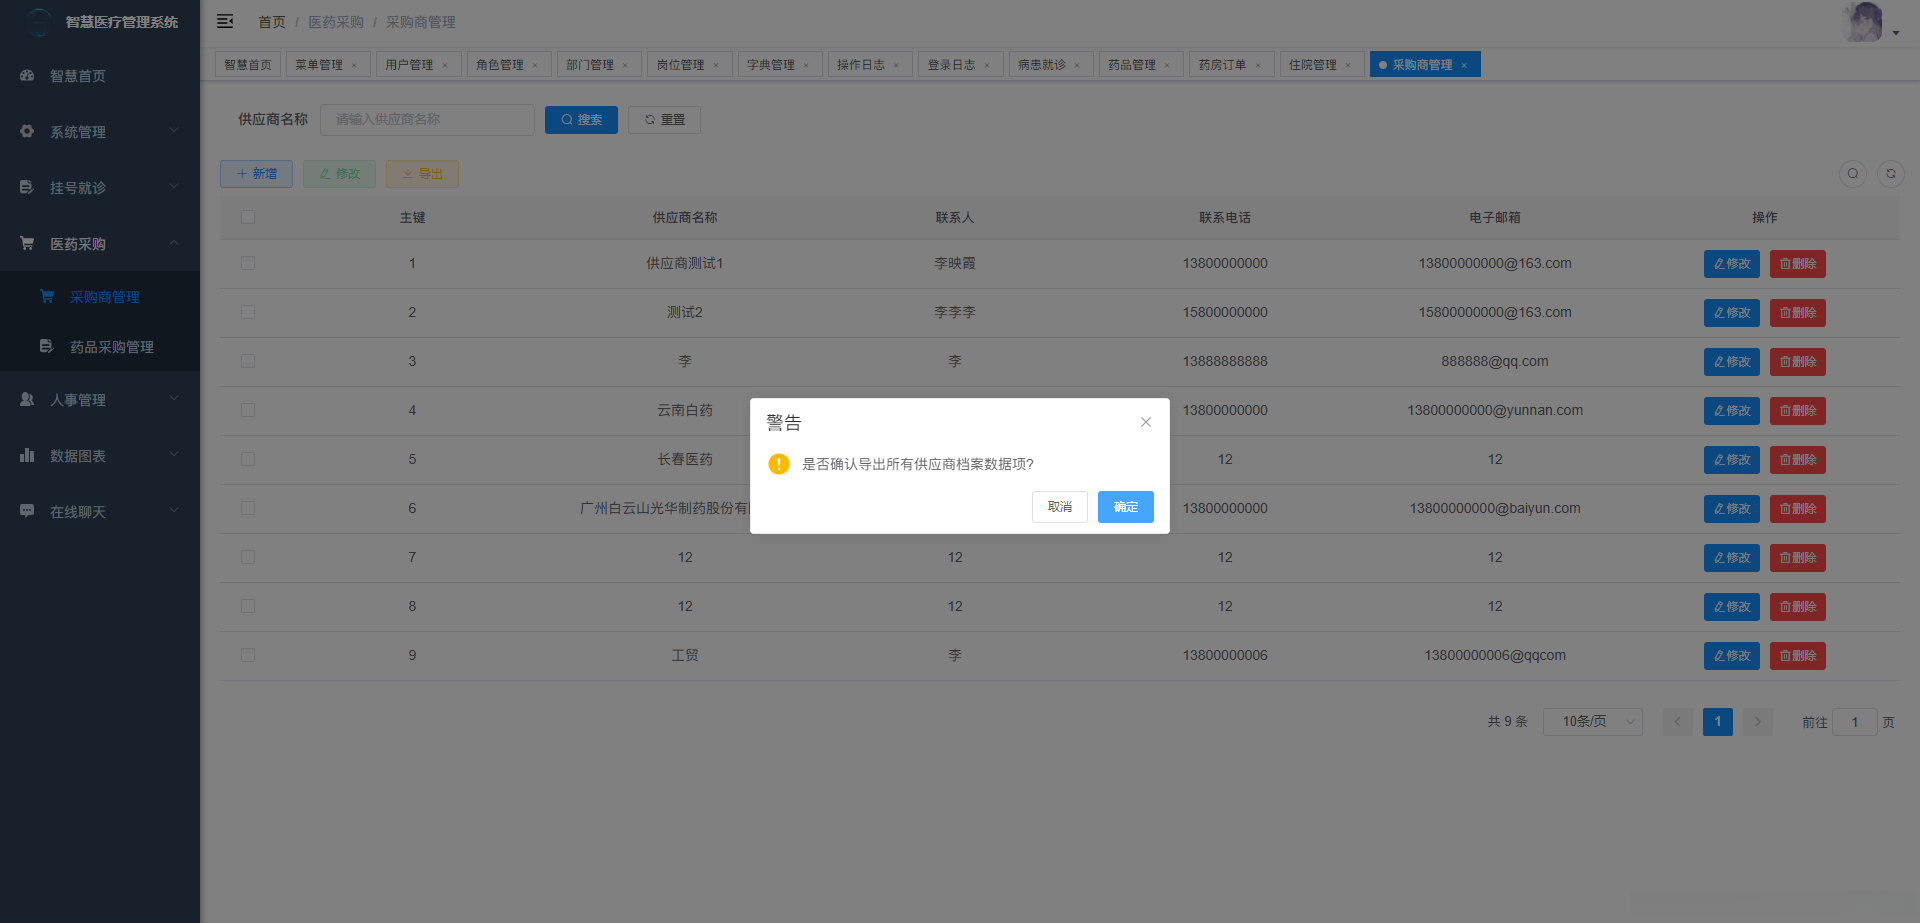The image size is (1920, 923).
Task: Switch to the 药品管理 tab
Action: [x=1134, y=64]
